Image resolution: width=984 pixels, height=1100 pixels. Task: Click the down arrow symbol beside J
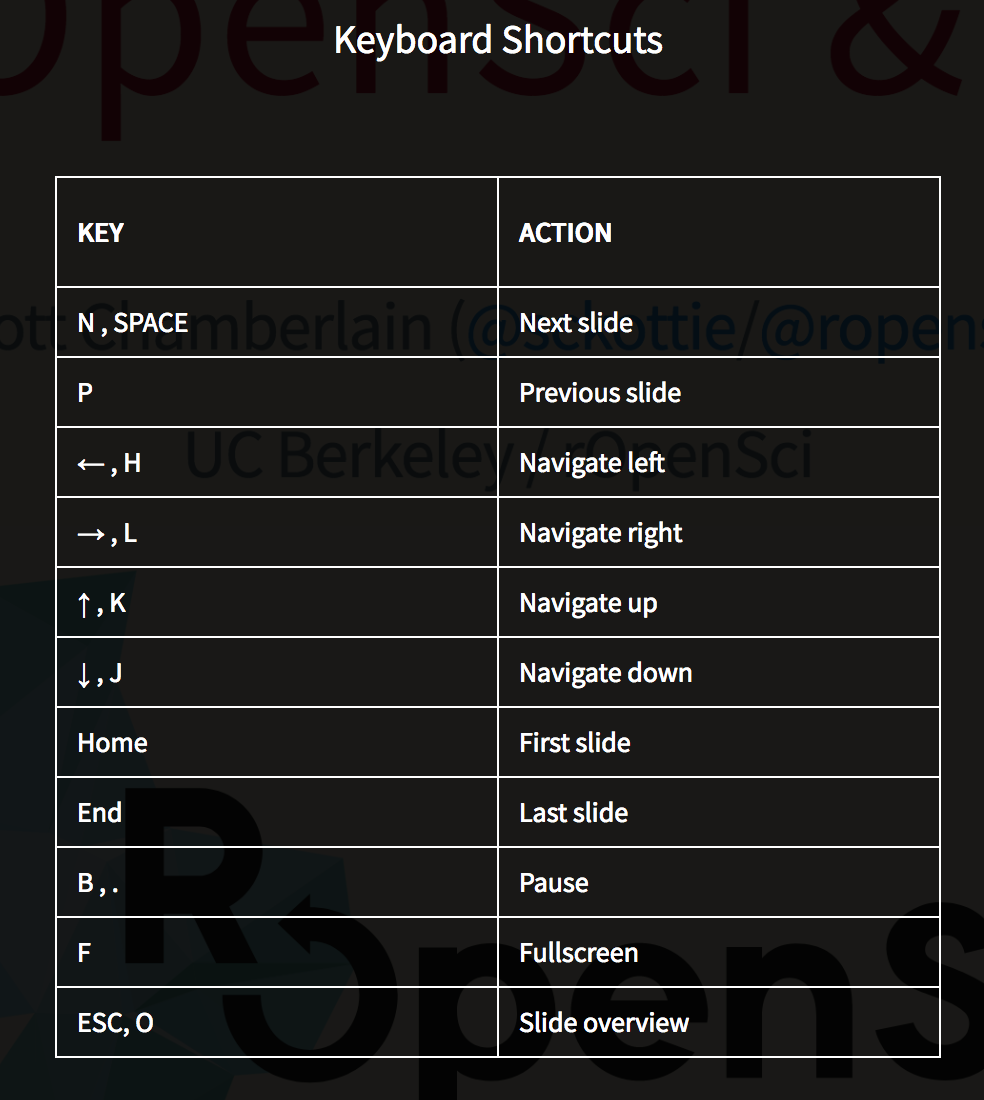point(84,674)
